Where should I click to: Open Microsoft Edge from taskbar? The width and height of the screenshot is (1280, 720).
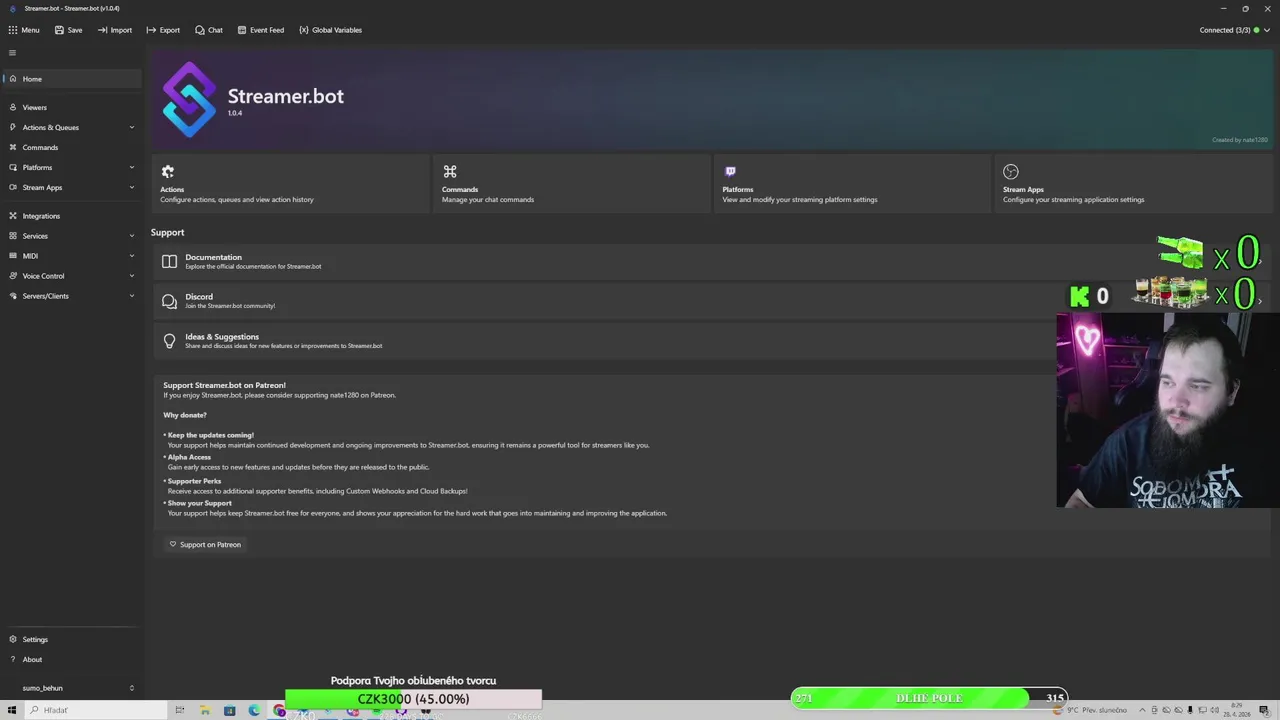254,710
